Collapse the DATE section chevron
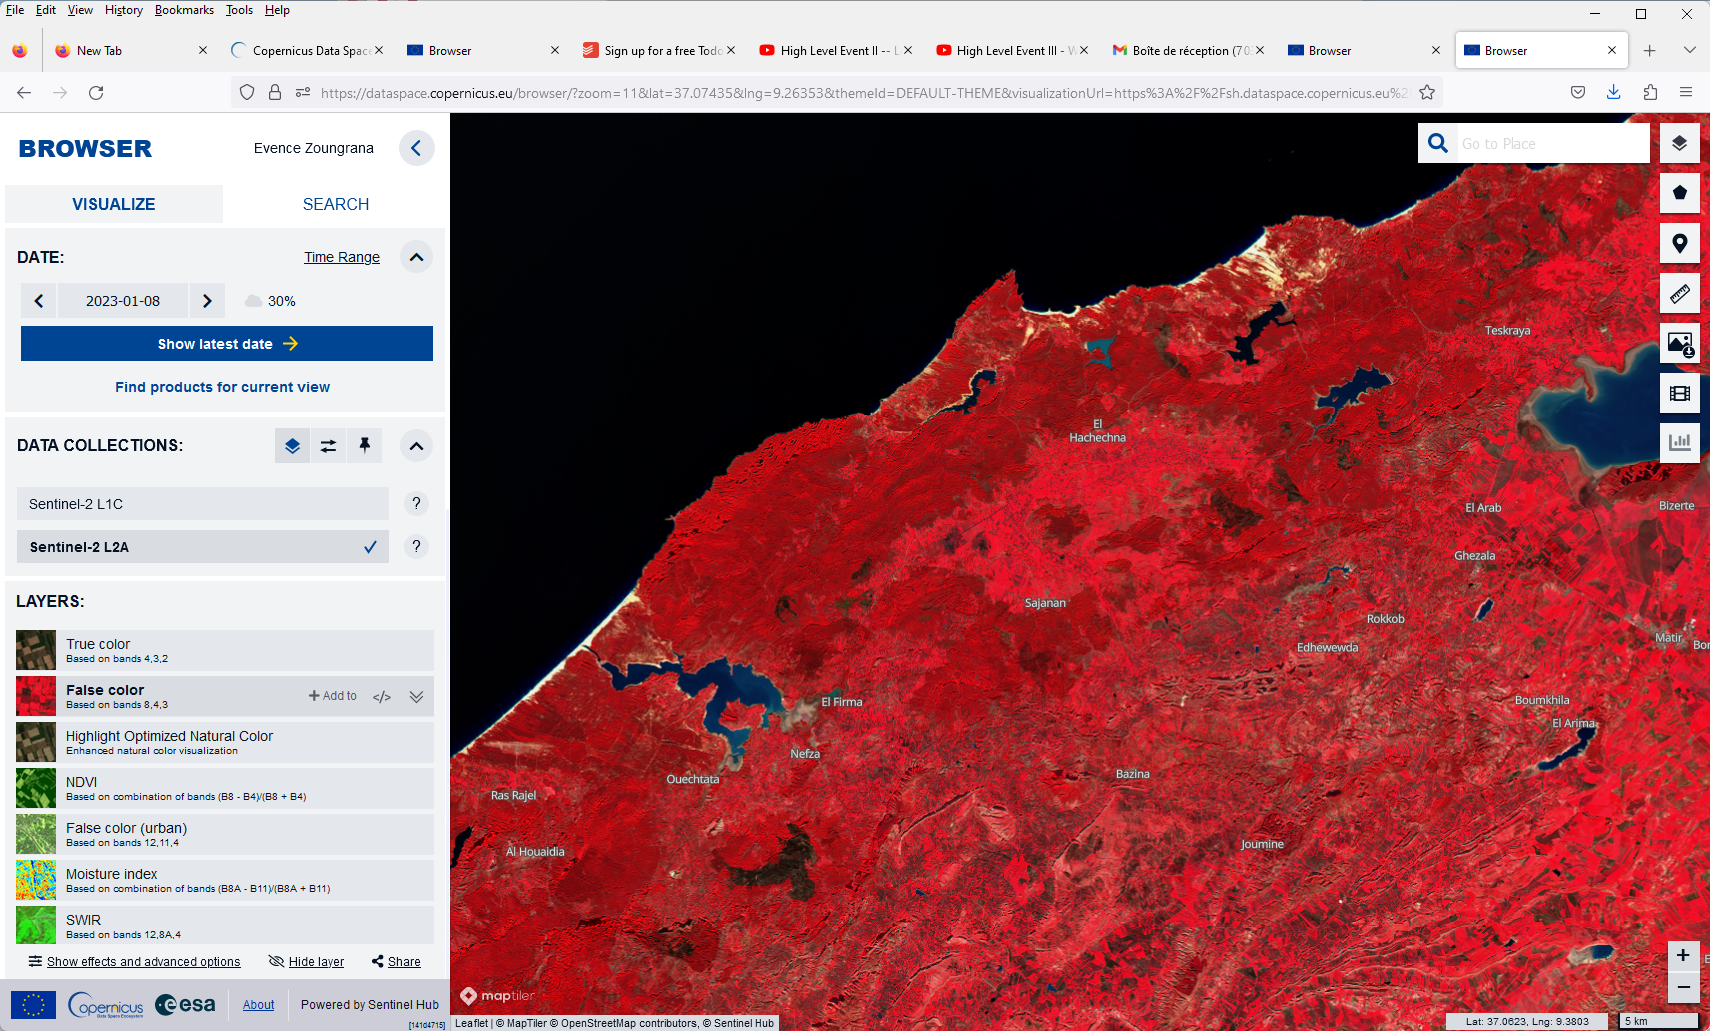 (416, 257)
